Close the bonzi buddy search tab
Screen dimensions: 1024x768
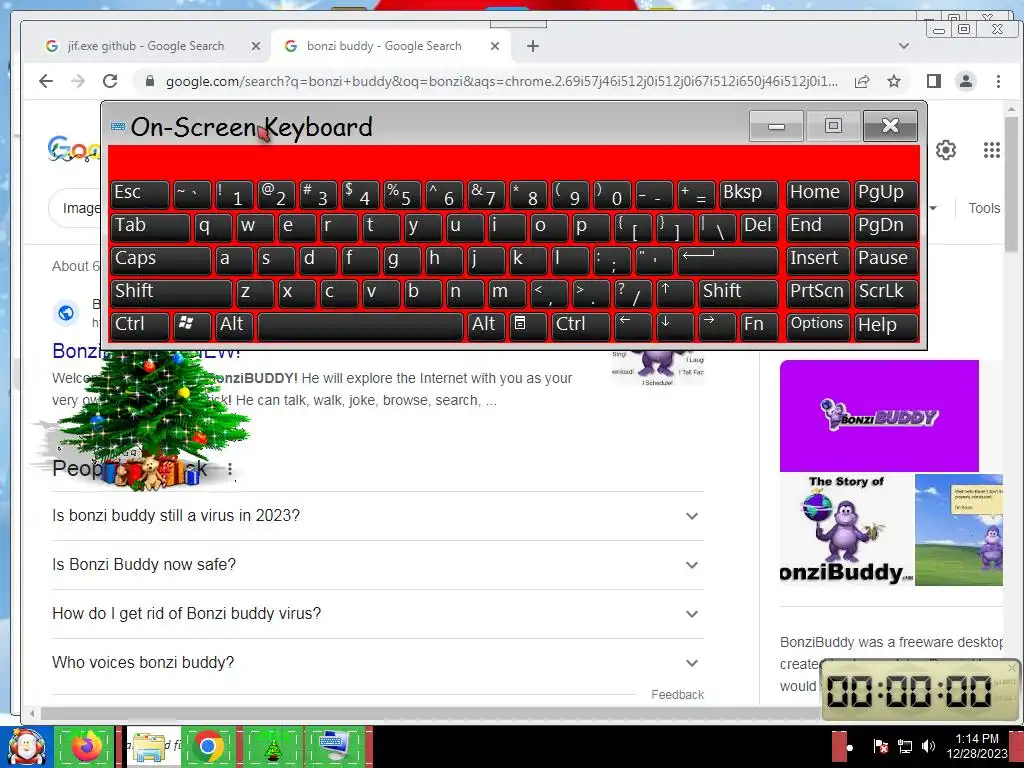[495, 46]
